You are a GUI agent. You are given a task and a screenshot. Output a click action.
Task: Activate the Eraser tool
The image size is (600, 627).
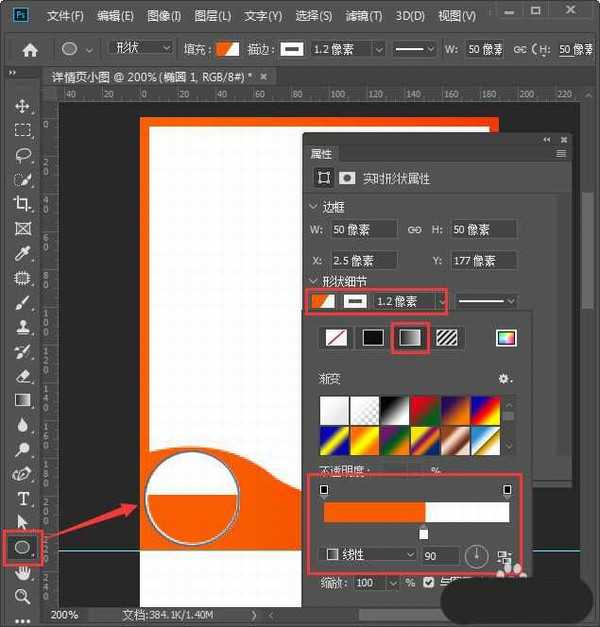pyautogui.click(x=22, y=376)
